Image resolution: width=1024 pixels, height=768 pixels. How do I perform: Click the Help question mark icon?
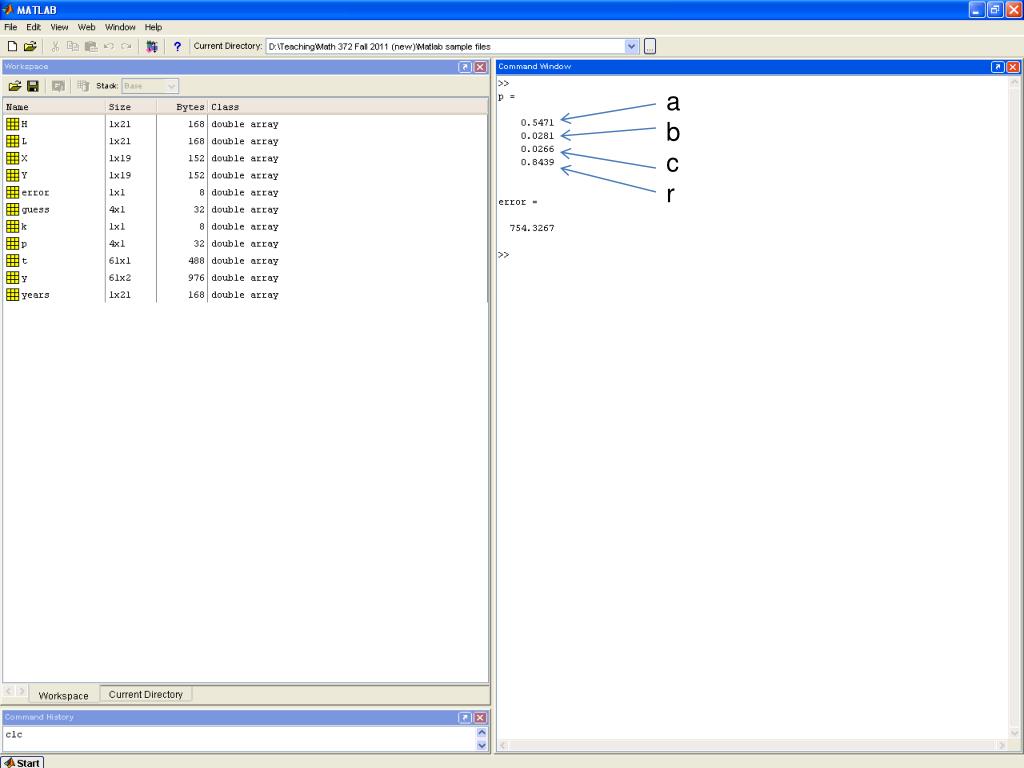[x=178, y=46]
